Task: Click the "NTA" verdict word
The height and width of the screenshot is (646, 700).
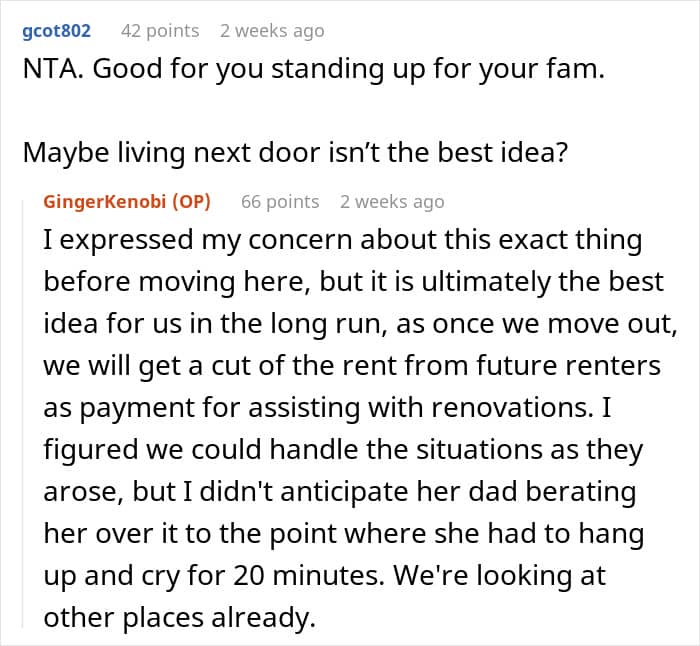Action: (x=49, y=69)
